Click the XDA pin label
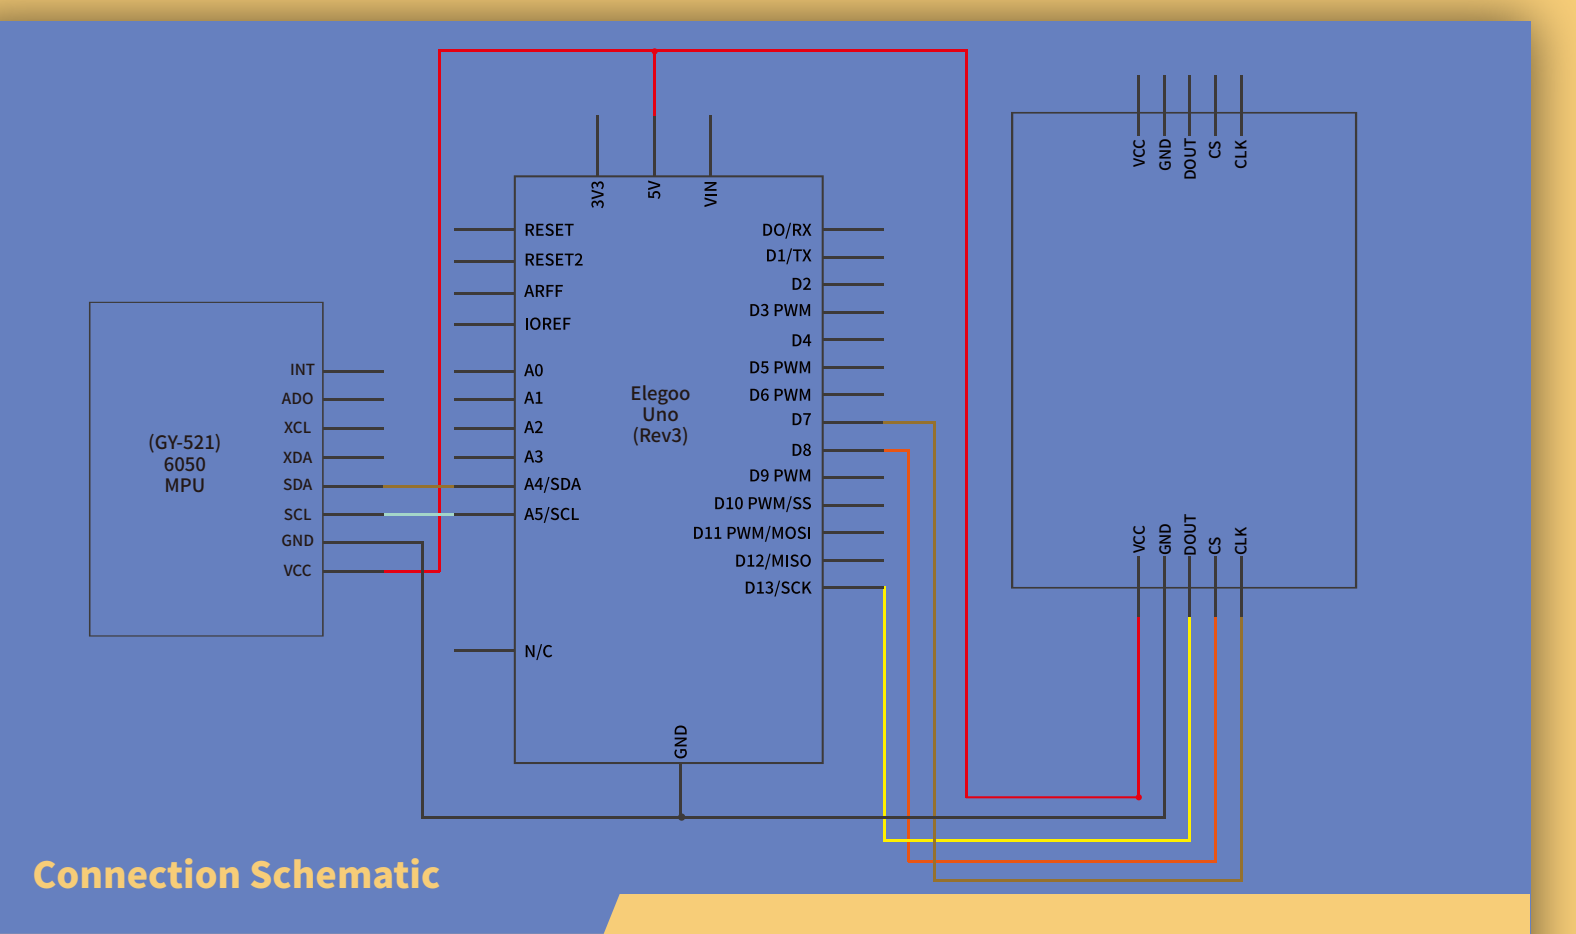 pos(297,457)
